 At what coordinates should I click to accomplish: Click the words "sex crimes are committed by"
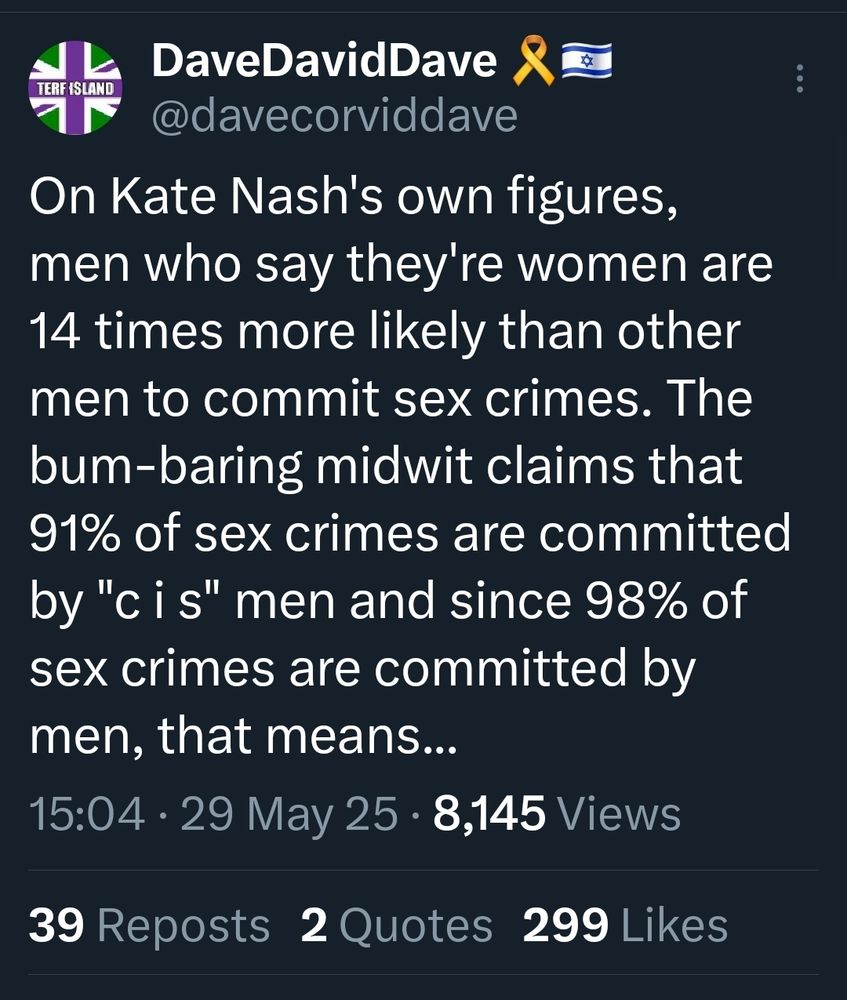pos(361,670)
